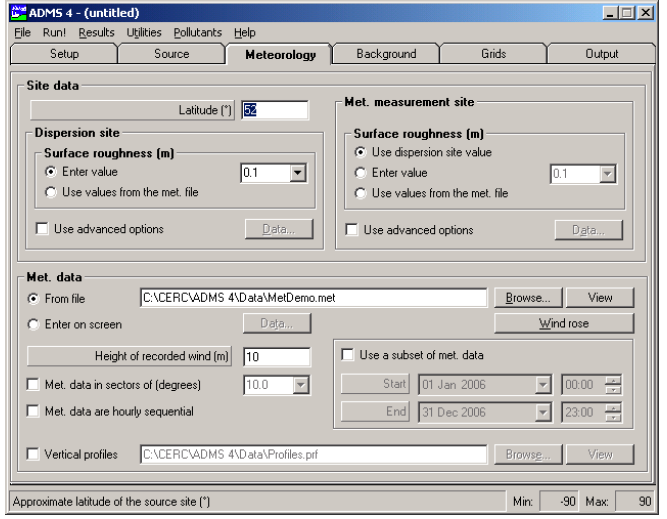Open the Output tab
Viewport: 667px width, 519px height.
pos(601,54)
